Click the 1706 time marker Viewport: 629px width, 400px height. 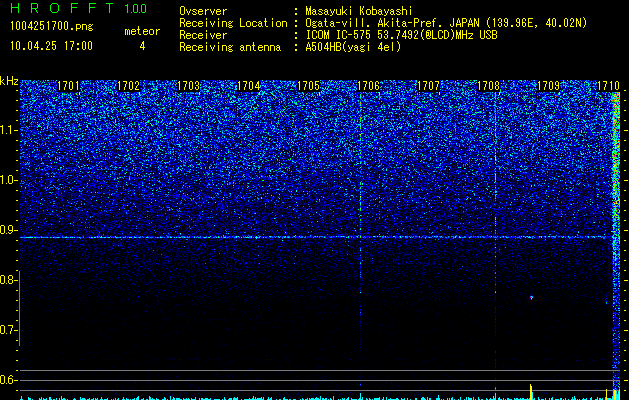pyautogui.click(x=369, y=86)
